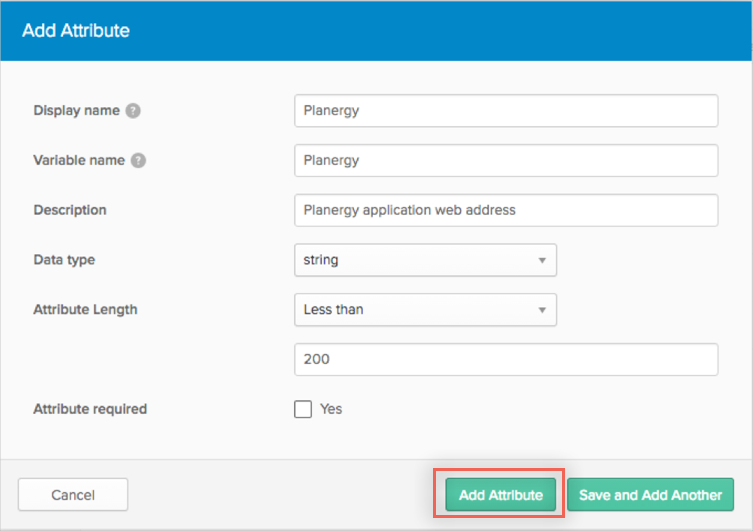The image size is (753, 531).
Task: Click the Display name label text
Action: [76, 111]
